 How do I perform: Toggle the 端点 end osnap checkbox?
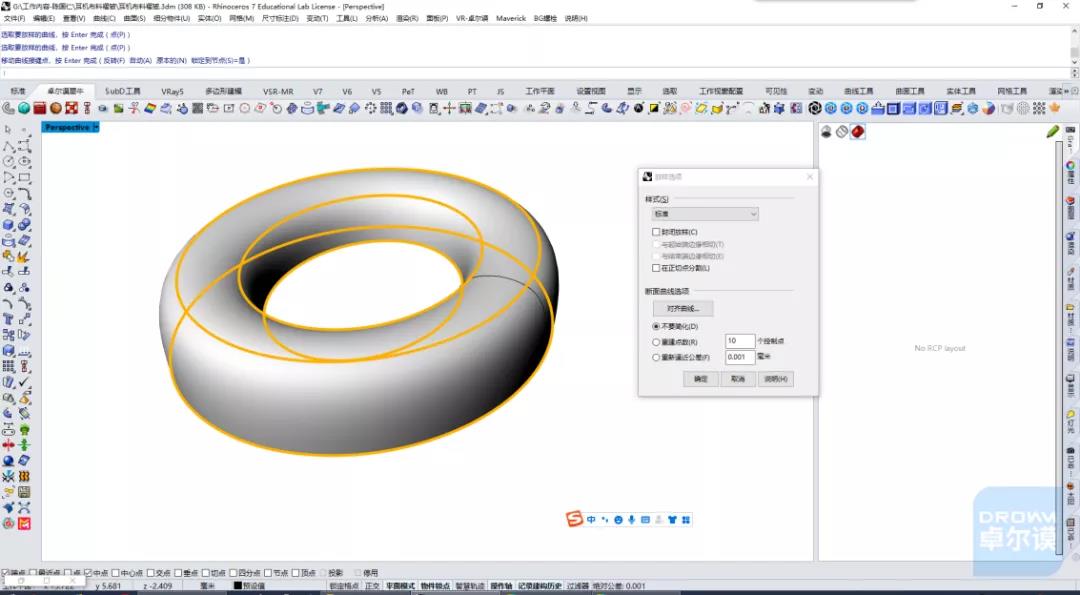(x=6, y=573)
